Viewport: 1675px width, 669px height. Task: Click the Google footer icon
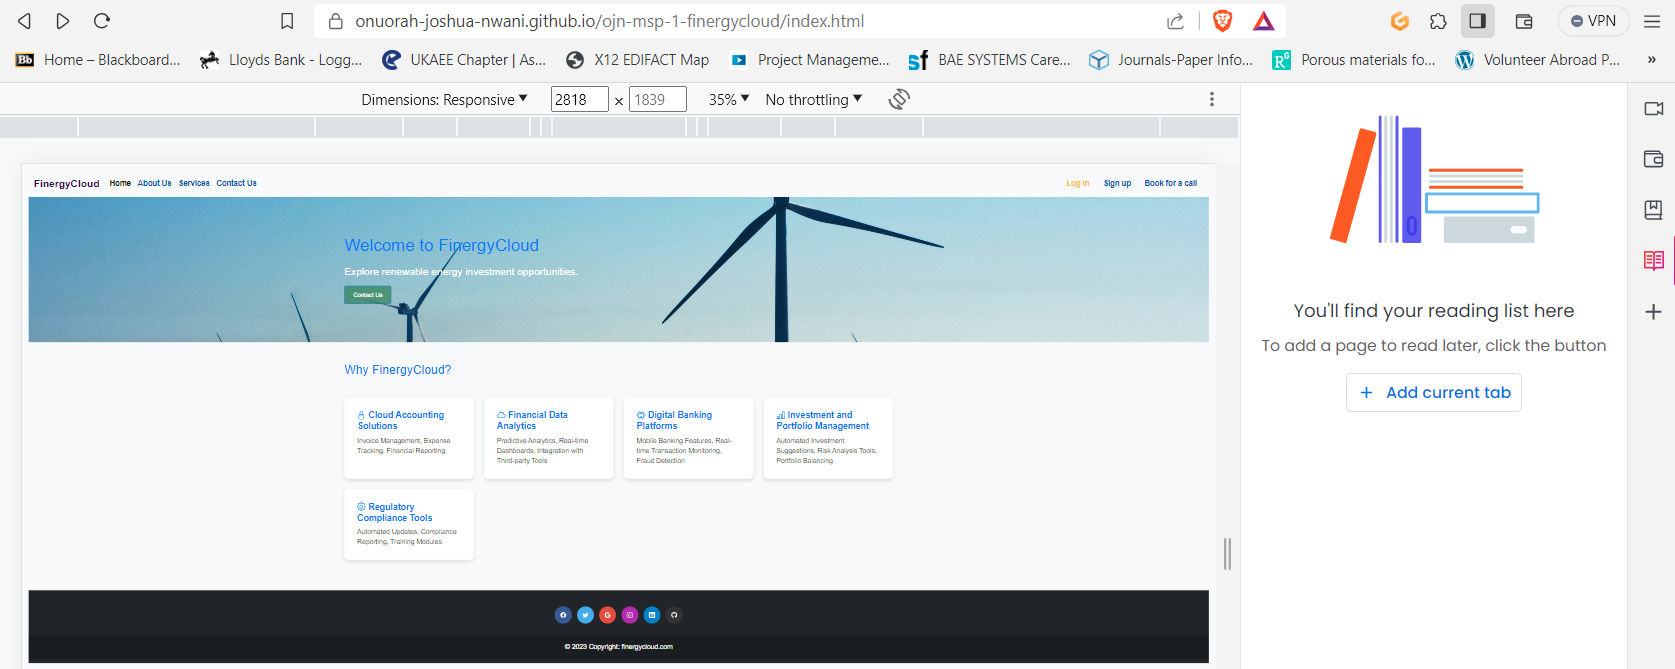click(607, 615)
